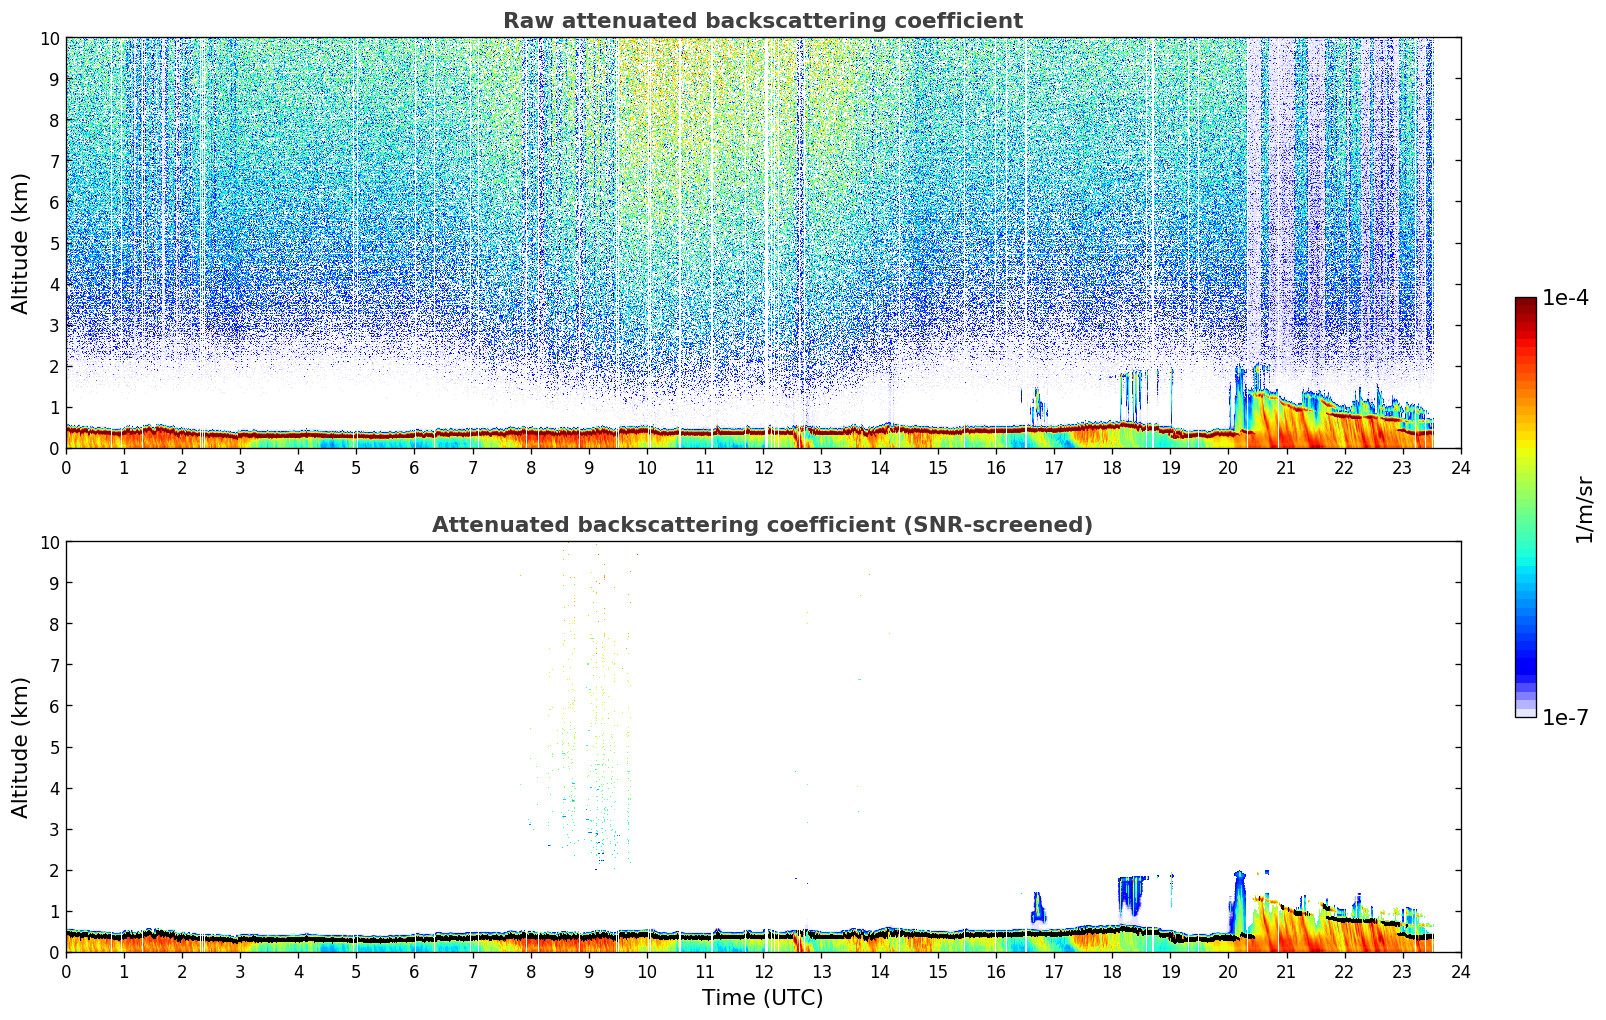Click the 'Time (UTC)' axis label
The image size is (1606, 1020).
pos(762,997)
